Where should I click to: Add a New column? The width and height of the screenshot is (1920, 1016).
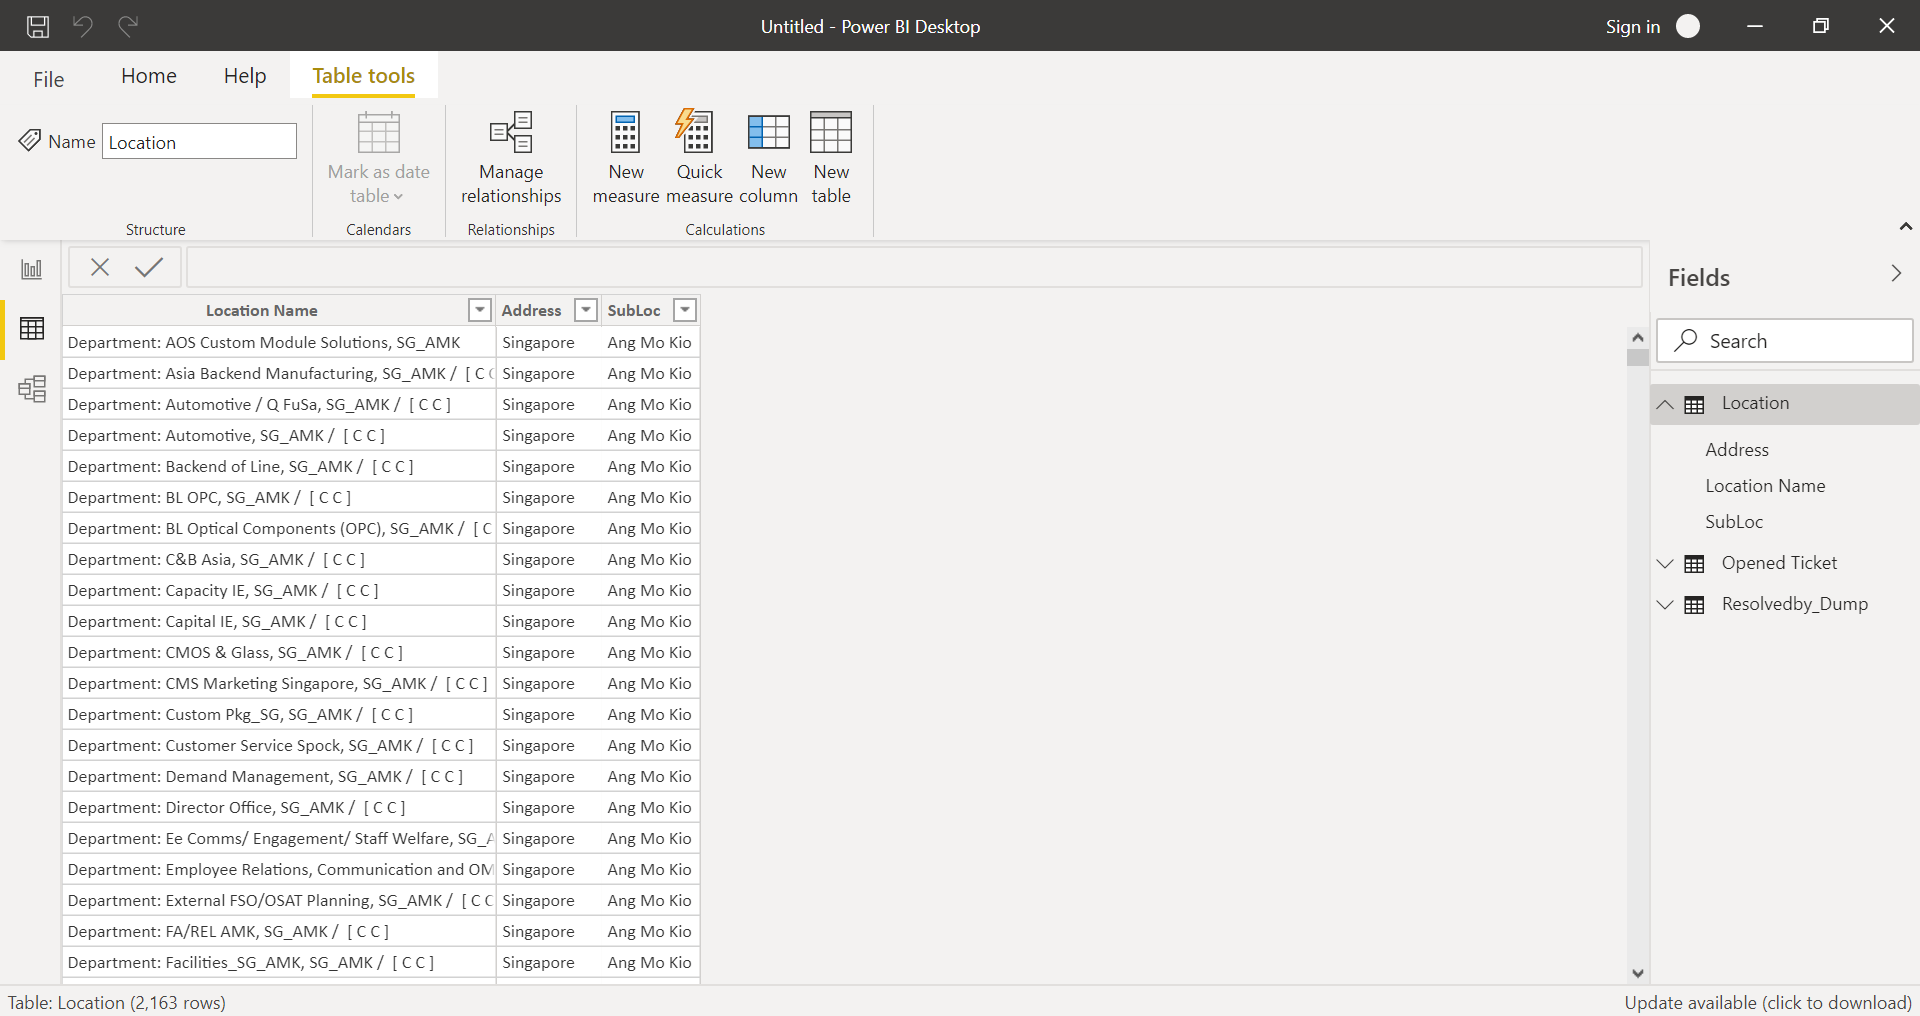click(768, 158)
